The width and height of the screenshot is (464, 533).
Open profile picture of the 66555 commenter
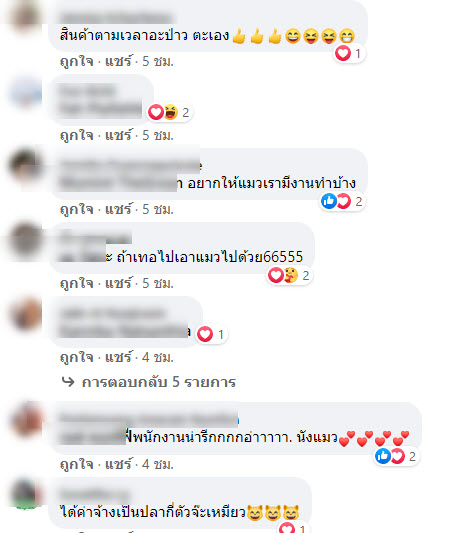tap(25, 241)
